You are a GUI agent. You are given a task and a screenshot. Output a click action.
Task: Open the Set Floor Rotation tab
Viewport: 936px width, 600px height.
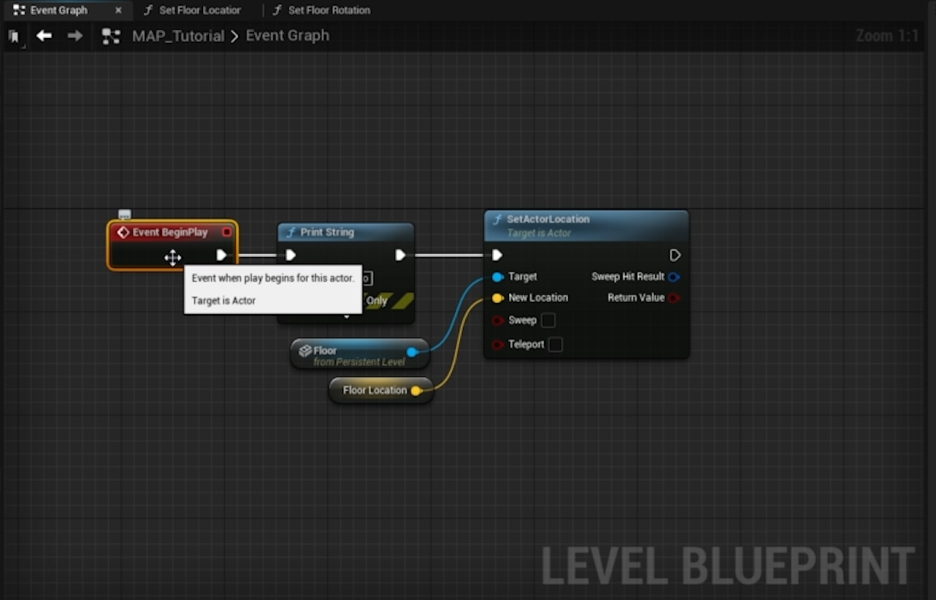pos(328,10)
